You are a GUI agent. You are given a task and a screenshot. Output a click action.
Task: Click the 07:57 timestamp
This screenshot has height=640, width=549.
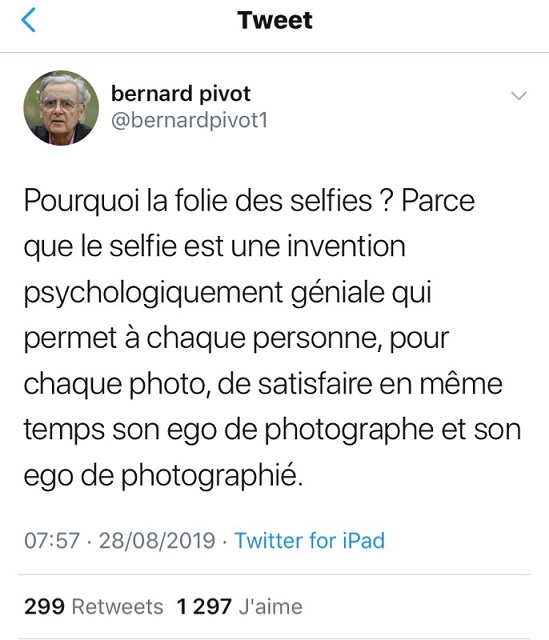pyautogui.click(x=52, y=541)
